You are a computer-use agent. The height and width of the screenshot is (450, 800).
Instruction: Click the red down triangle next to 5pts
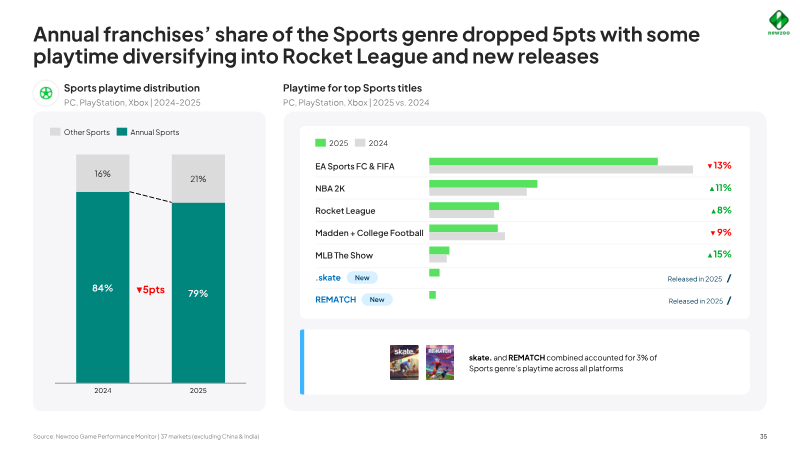click(139, 290)
